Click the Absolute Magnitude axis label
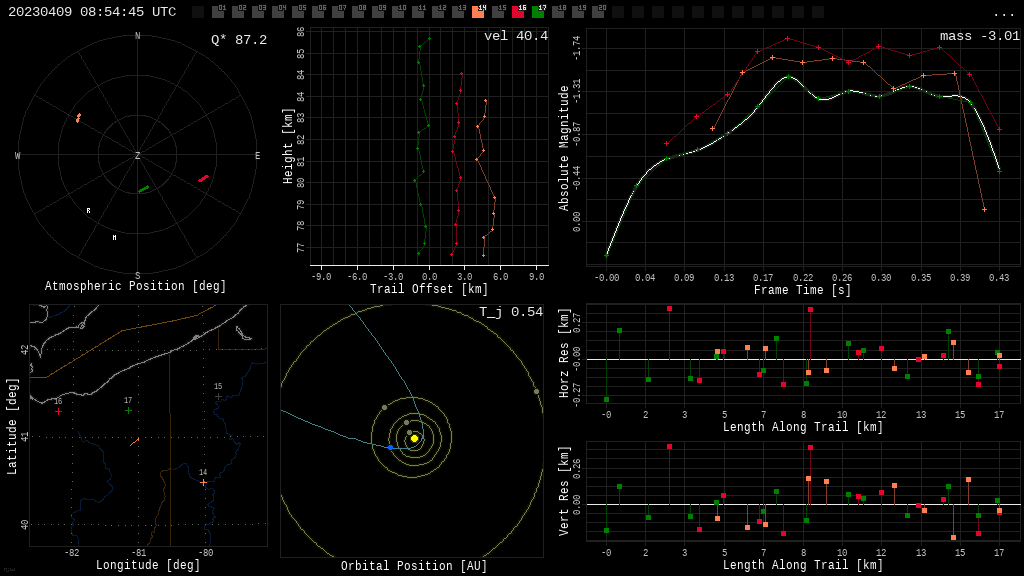 [564, 148]
